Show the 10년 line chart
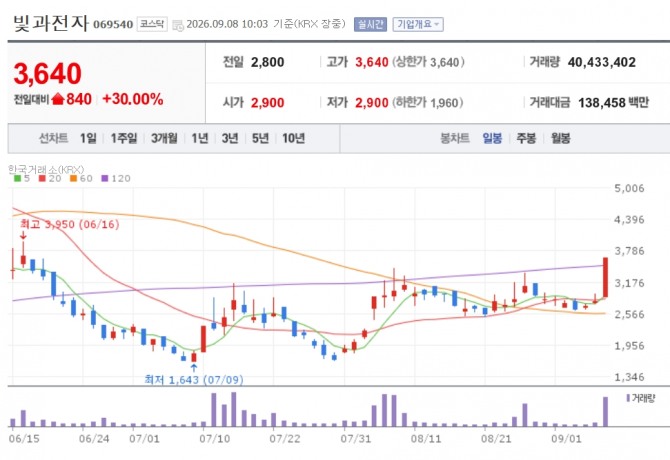The width and height of the screenshot is (670, 460). pos(293,138)
